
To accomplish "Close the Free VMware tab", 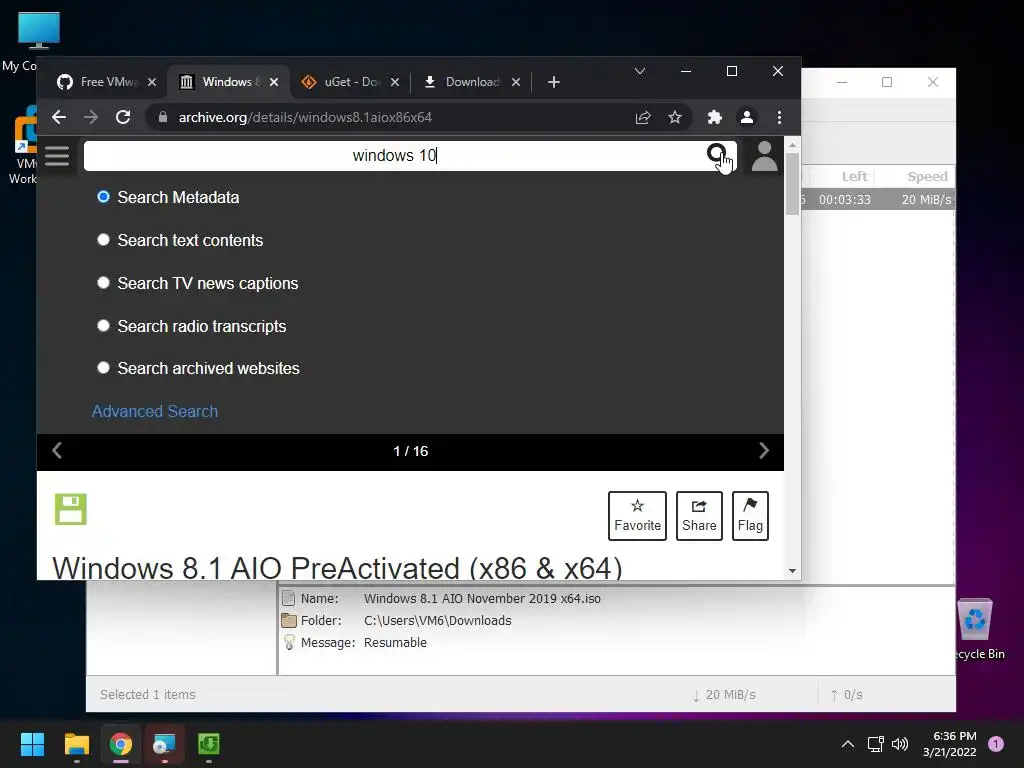I will coord(152,82).
